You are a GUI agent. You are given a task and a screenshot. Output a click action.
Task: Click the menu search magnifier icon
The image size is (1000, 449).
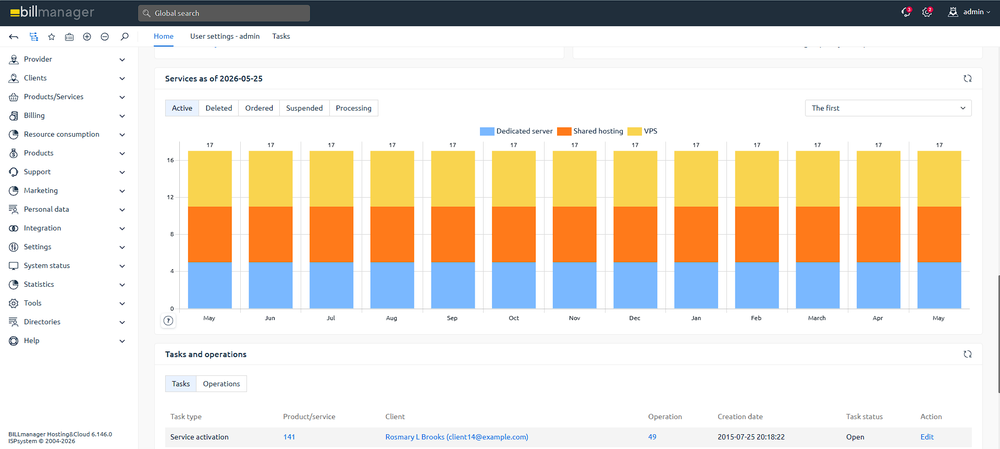point(124,37)
